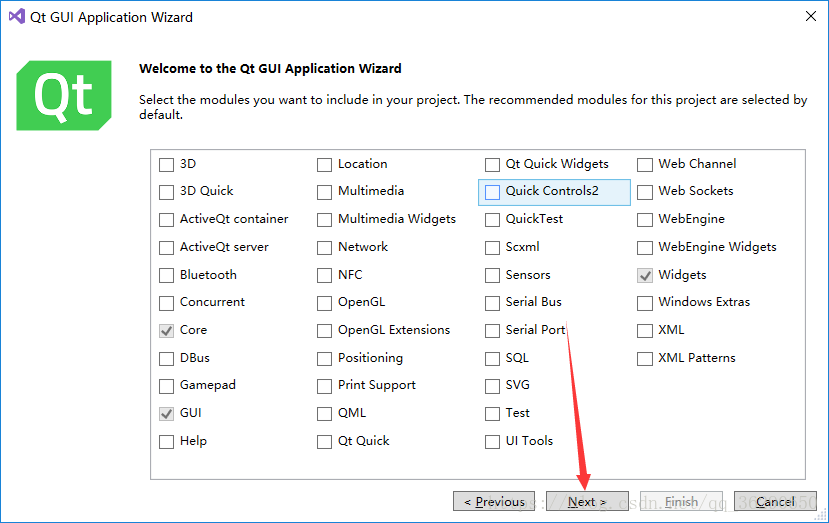Image resolution: width=829 pixels, height=523 pixels.
Task: Go back with the Previous button
Action: pyautogui.click(x=494, y=501)
